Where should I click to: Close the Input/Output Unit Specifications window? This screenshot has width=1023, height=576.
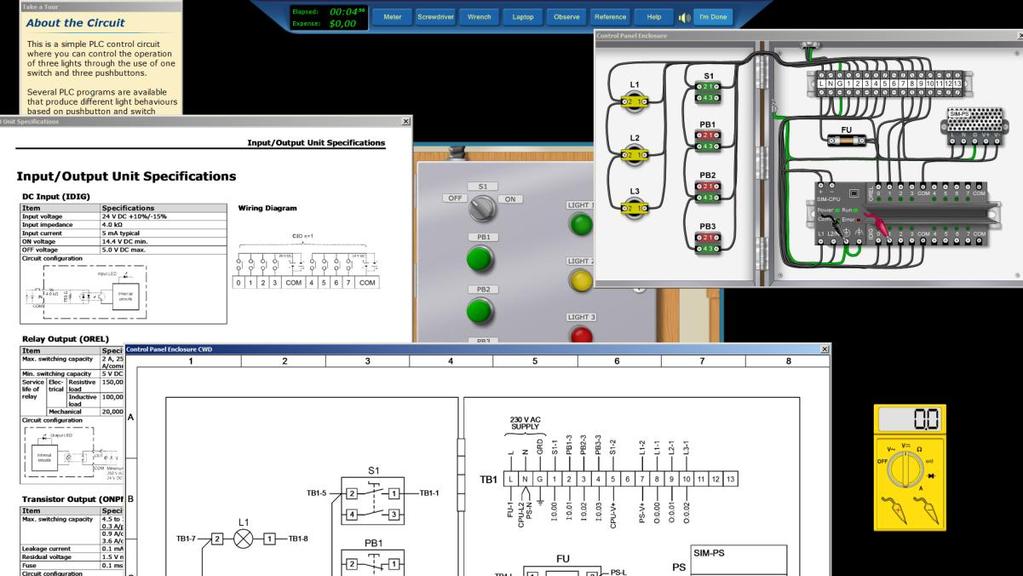coord(406,121)
